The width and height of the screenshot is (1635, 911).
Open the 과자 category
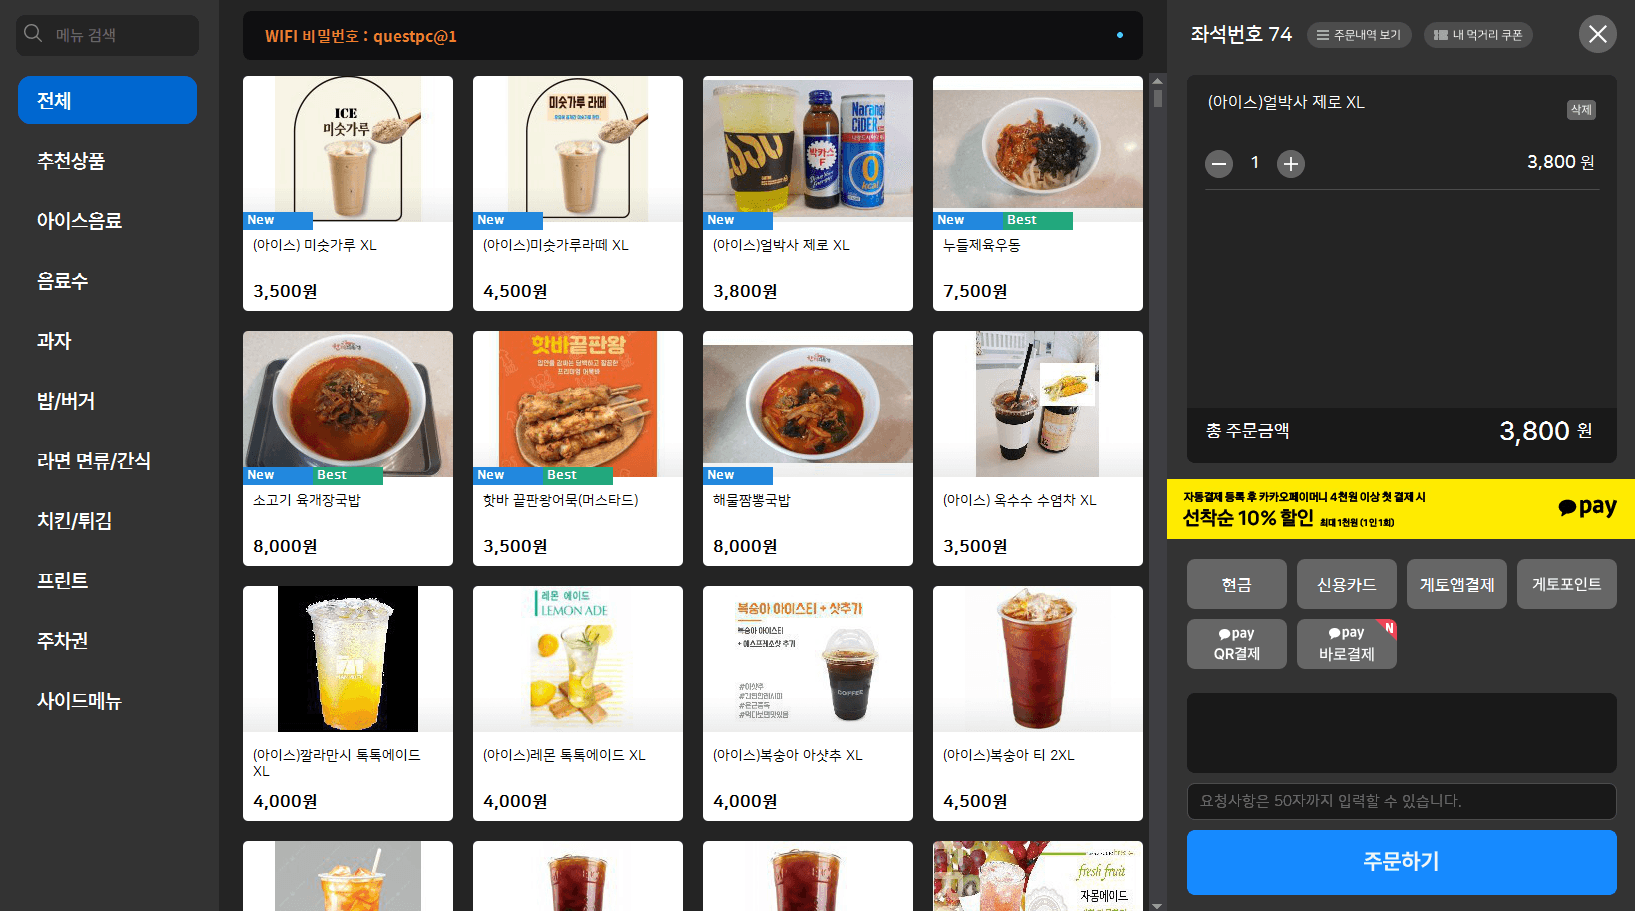coord(107,340)
